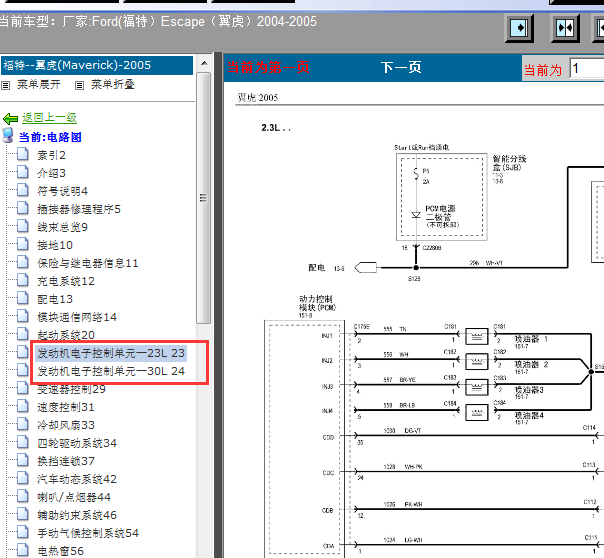Open the 起动系统20 entry
Screen dimensions: 604x558
click(x=66, y=335)
